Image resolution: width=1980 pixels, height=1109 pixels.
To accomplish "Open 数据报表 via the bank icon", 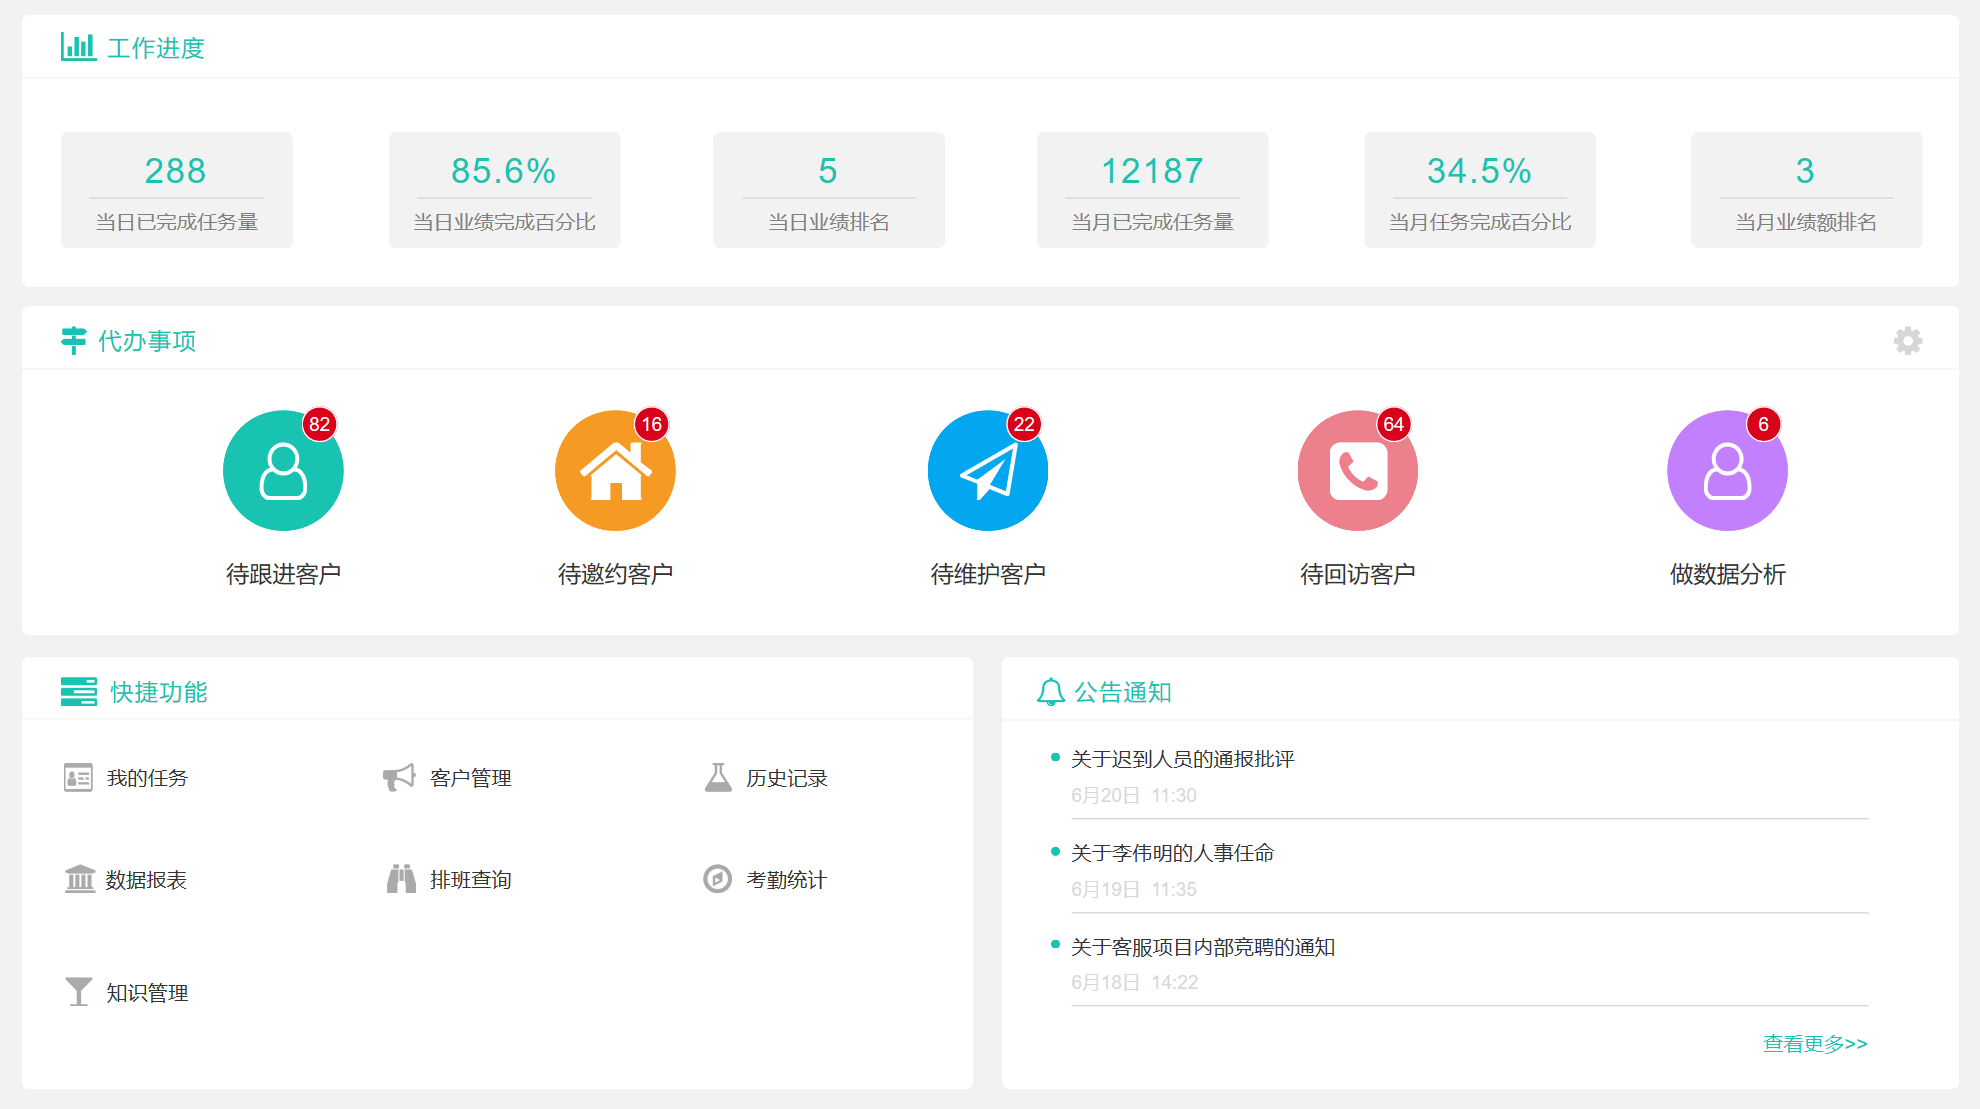I will (x=78, y=879).
